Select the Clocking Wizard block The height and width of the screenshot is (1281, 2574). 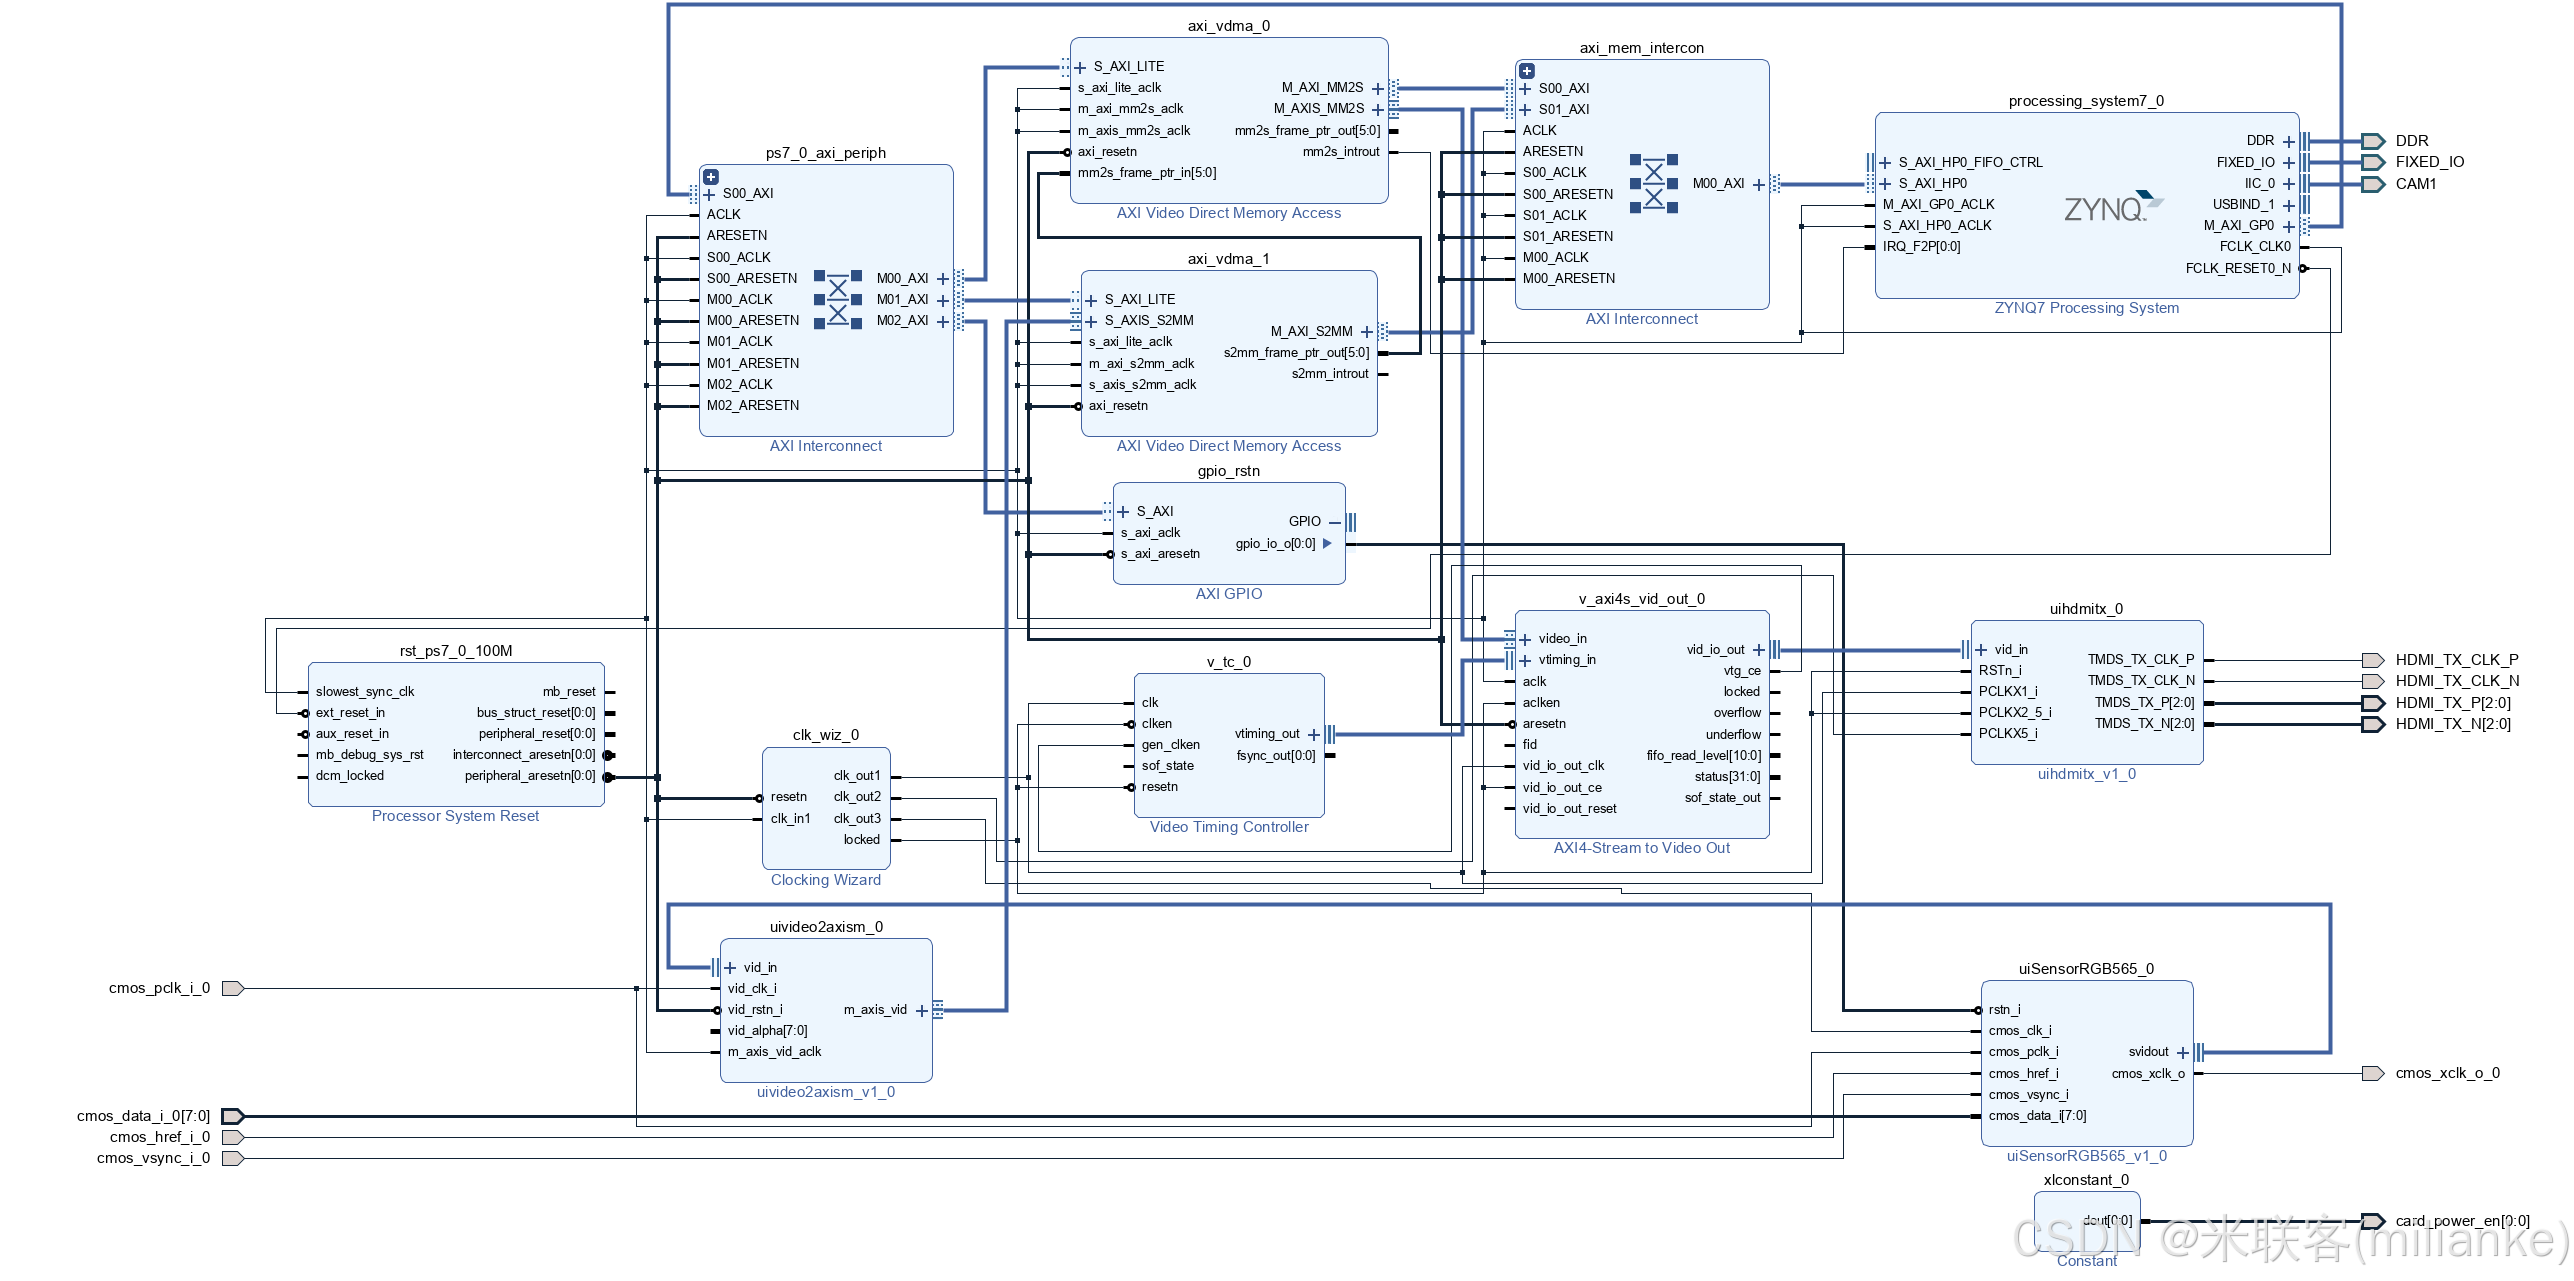[x=826, y=806]
